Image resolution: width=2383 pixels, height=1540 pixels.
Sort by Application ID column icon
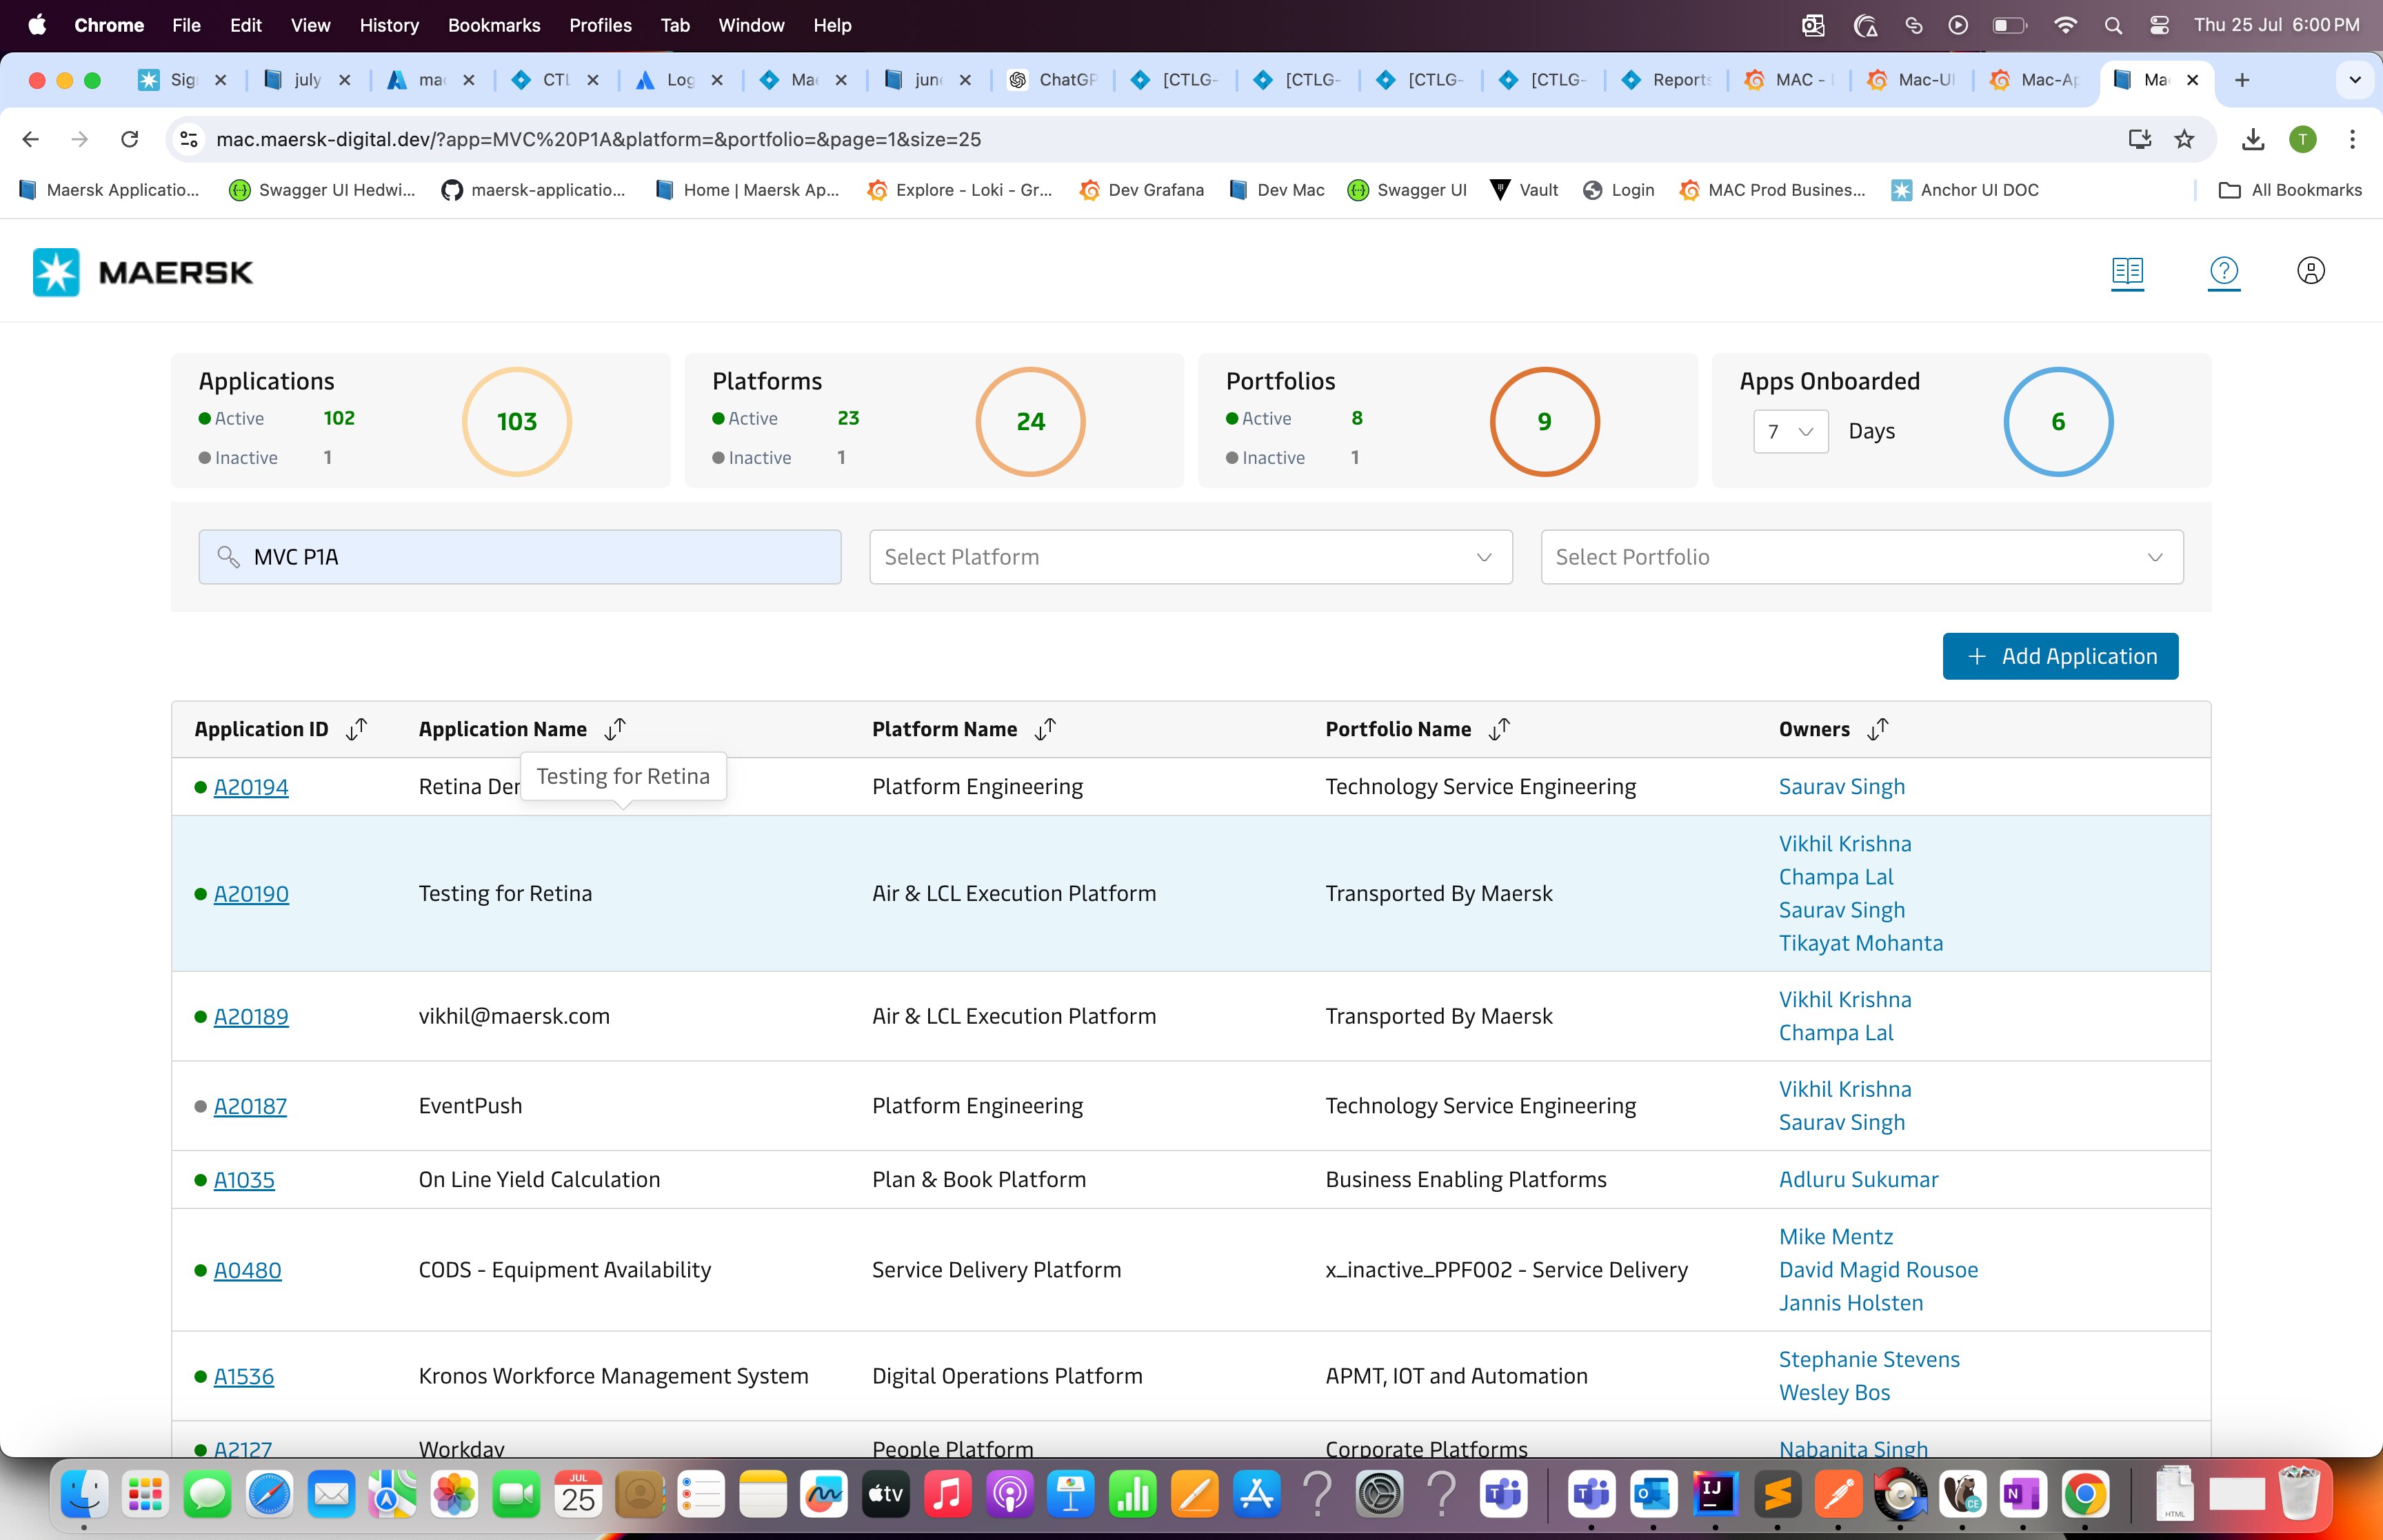click(x=357, y=729)
